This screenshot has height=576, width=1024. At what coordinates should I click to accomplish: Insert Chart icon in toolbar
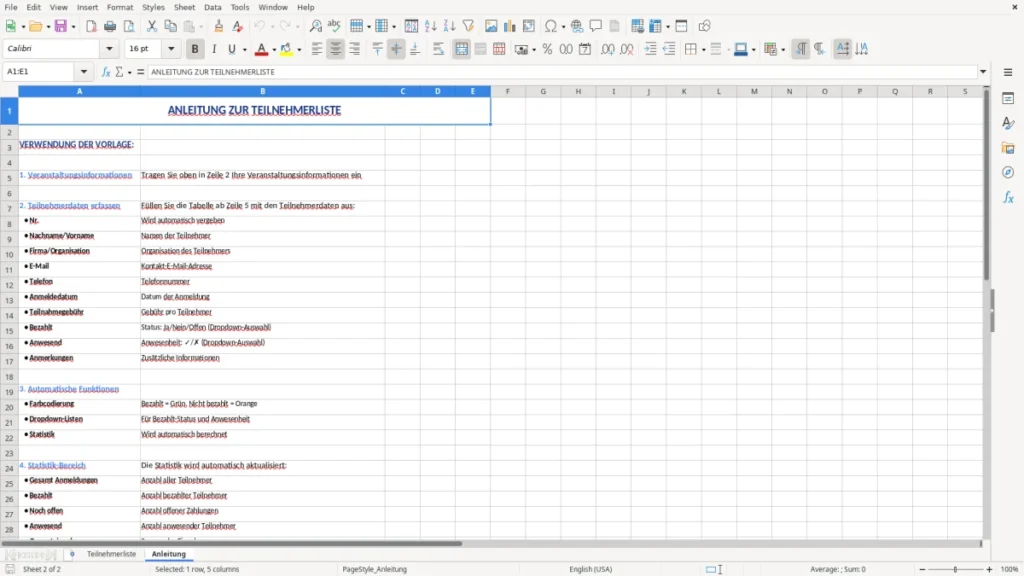[509, 26]
